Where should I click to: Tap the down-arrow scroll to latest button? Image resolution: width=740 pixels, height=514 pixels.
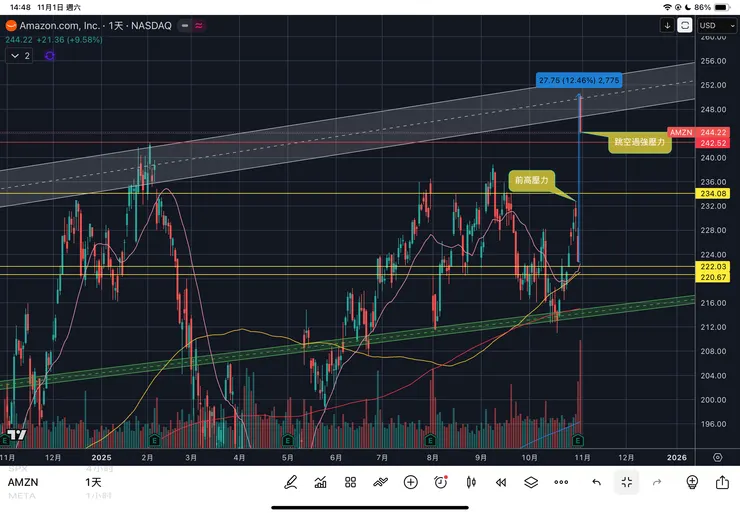tap(667, 25)
